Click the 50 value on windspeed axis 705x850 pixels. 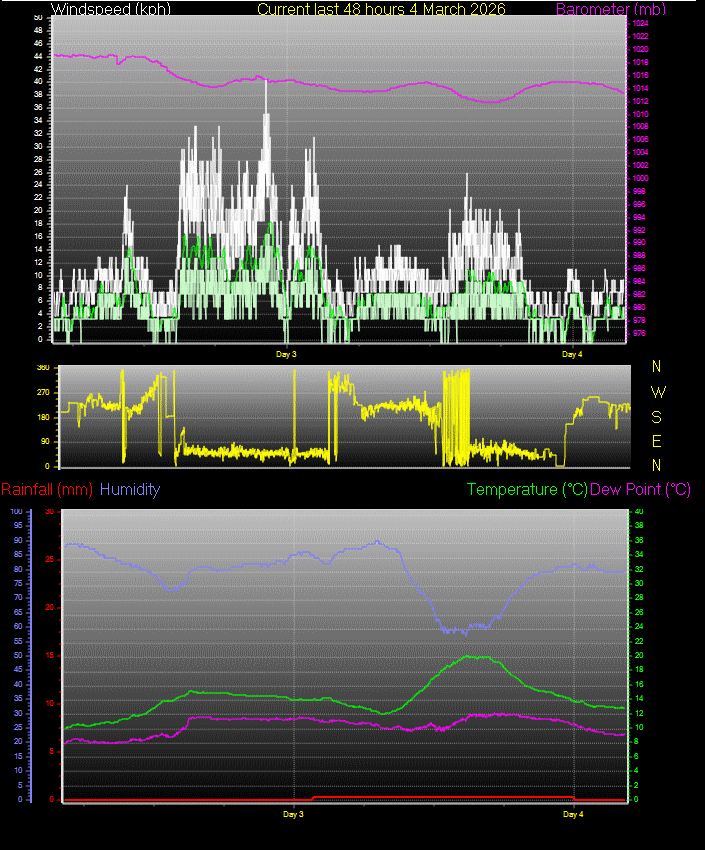(x=38, y=17)
